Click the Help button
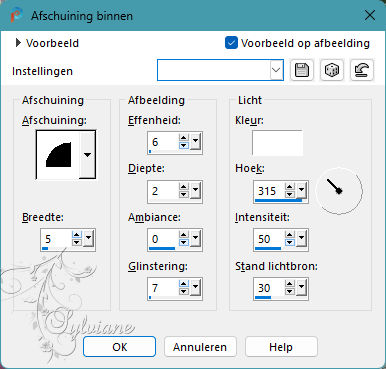The image size is (386, 369). pyautogui.click(x=281, y=347)
